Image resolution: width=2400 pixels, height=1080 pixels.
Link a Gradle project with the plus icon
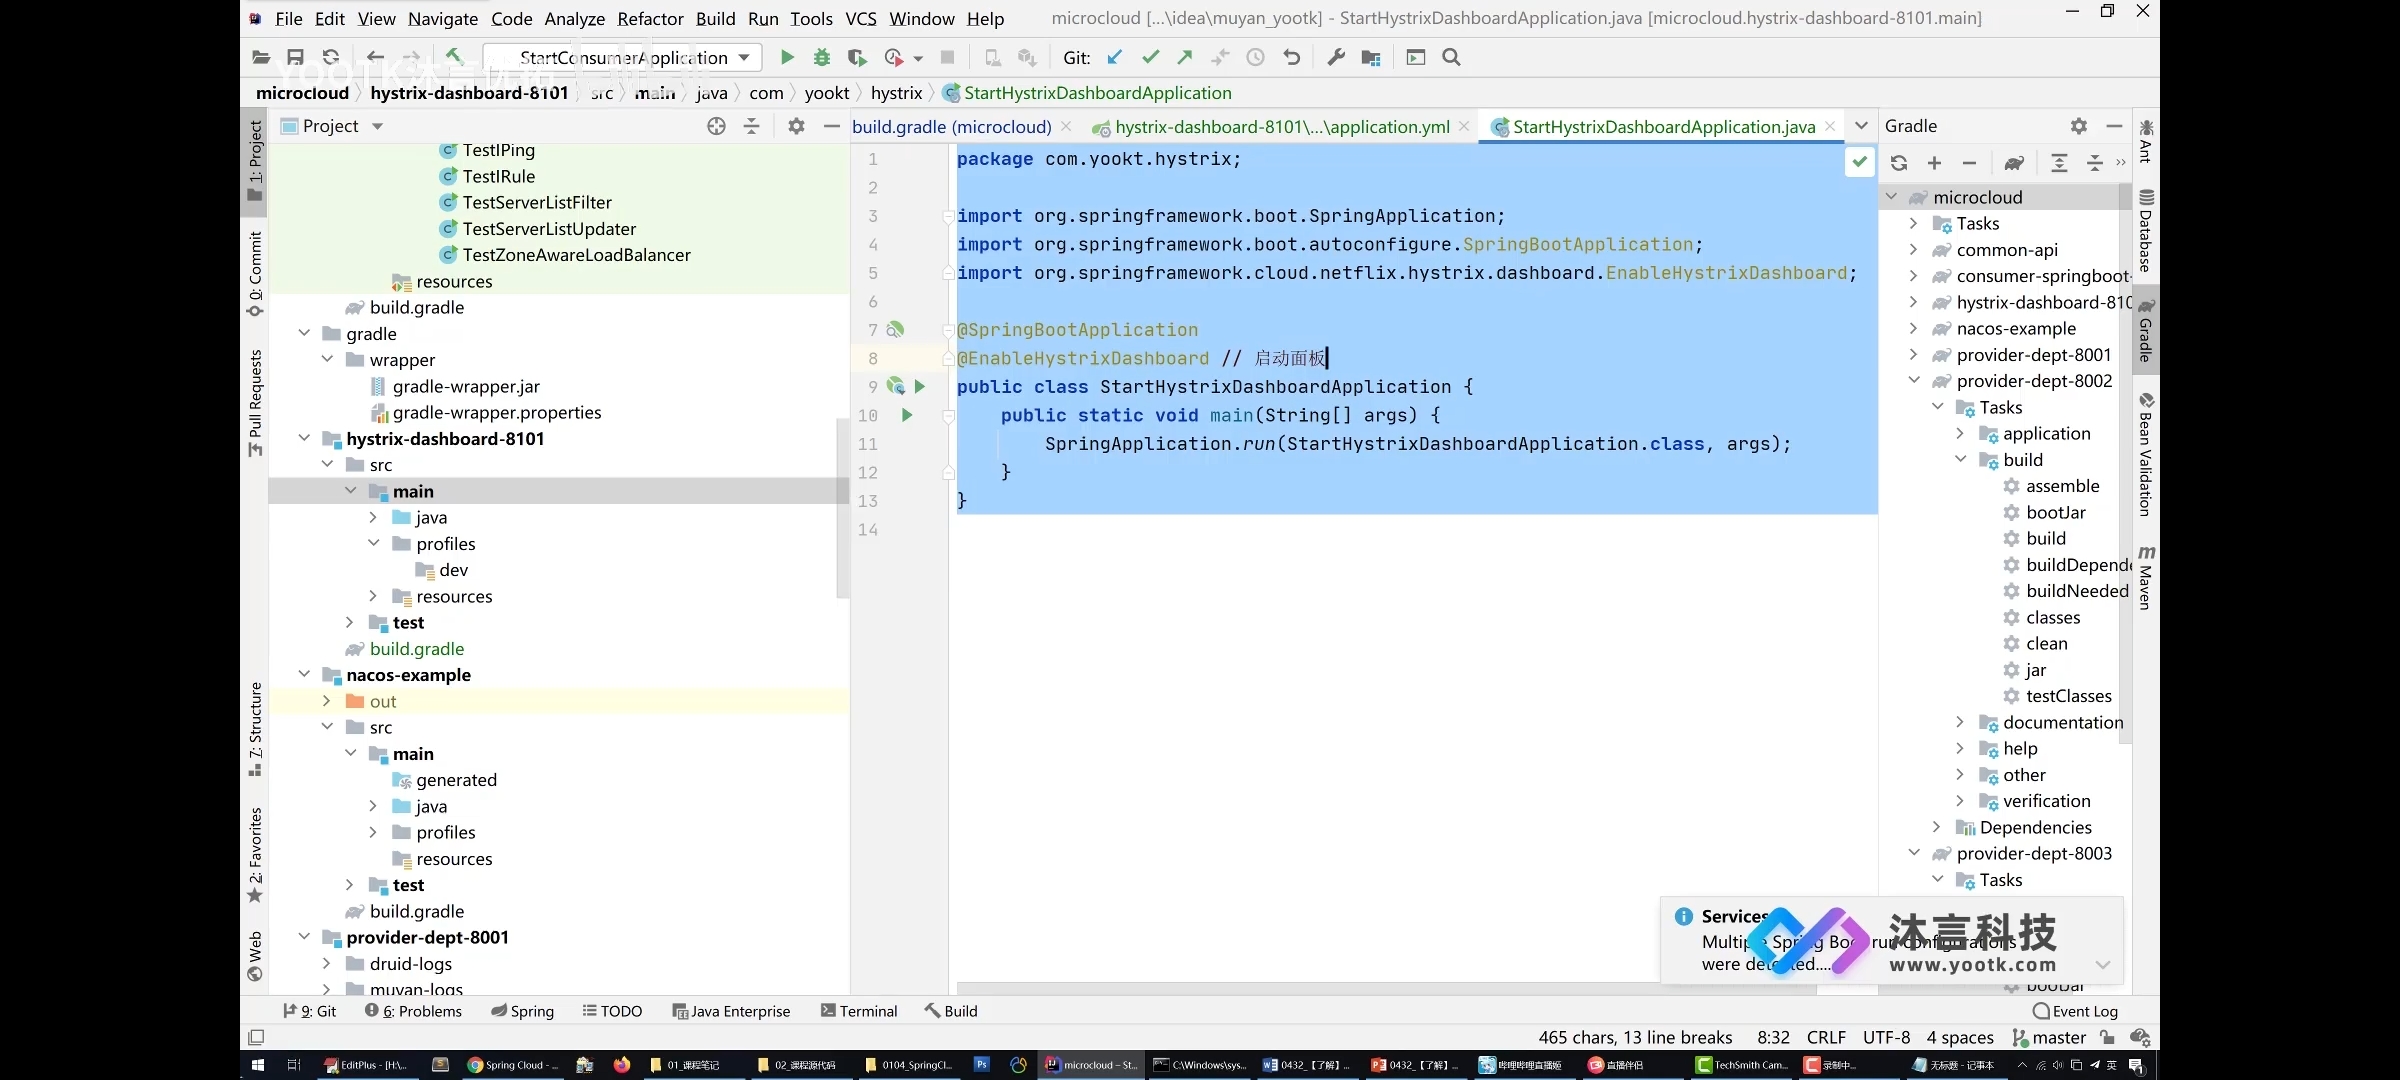1934,163
